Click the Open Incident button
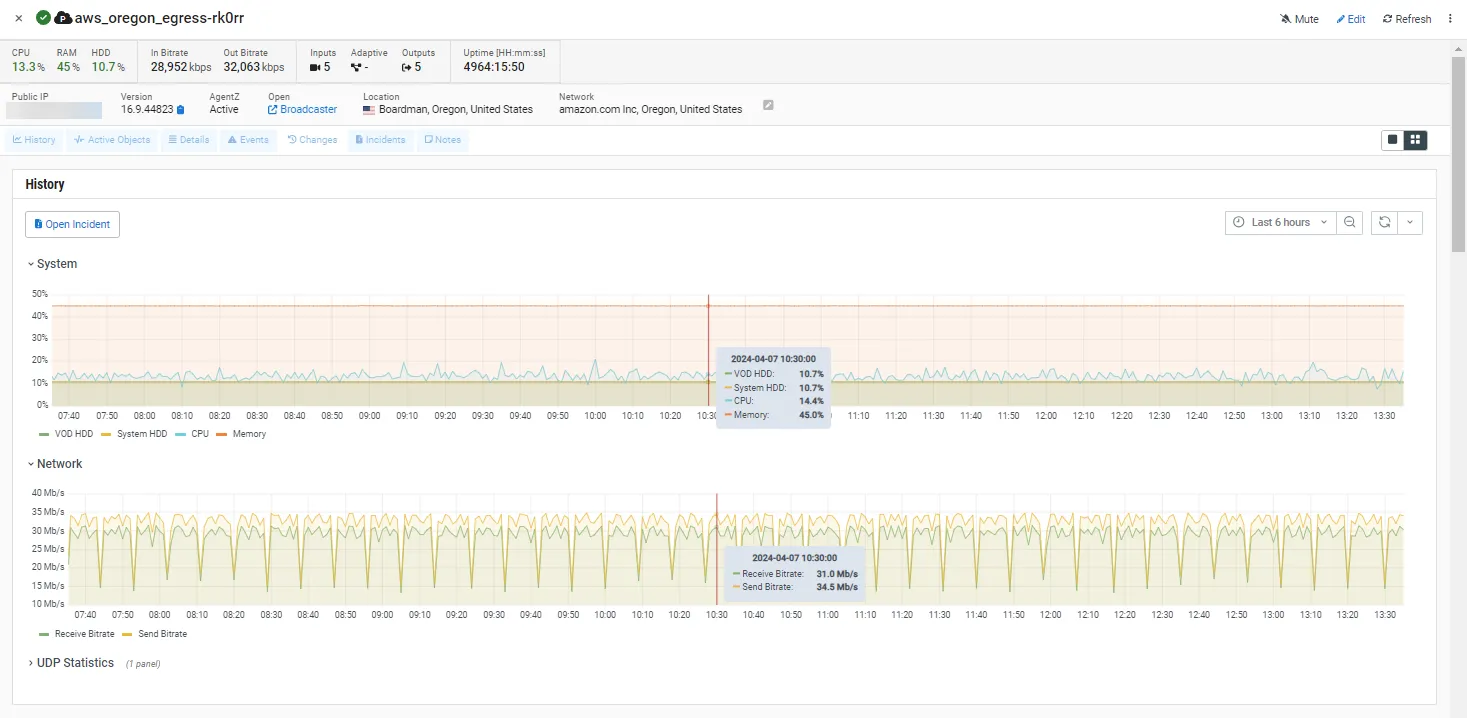The image size is (1467, 718). pyautogui.click(x=72, y=224)
